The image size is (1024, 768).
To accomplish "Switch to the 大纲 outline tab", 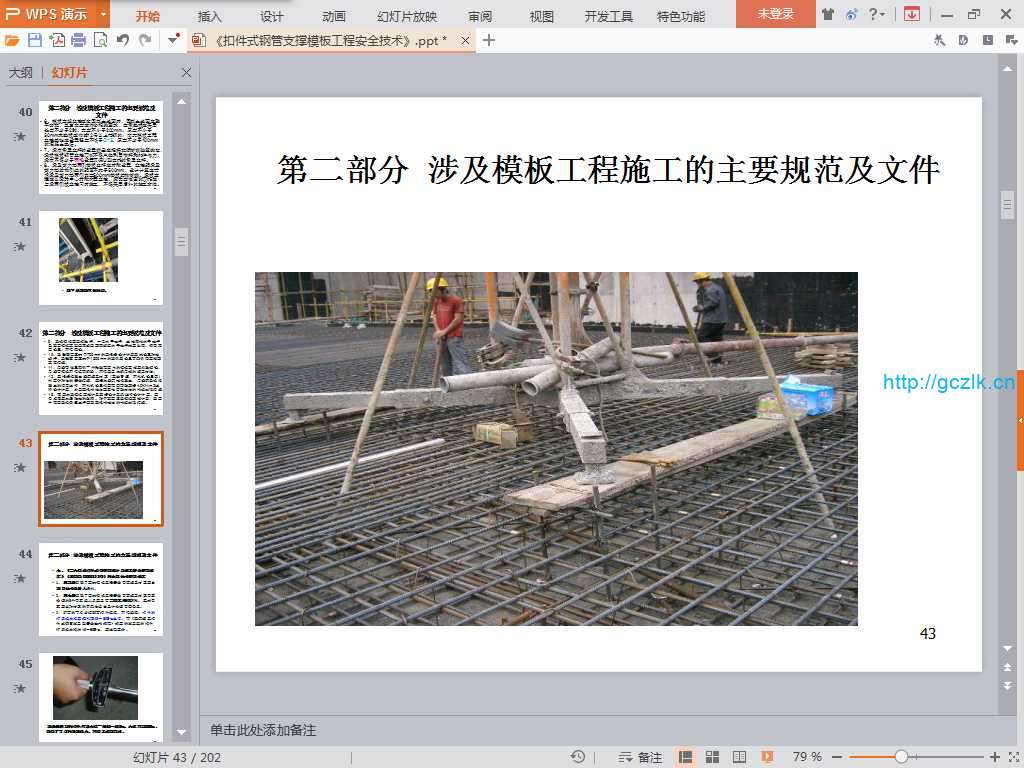I will click(21, 73).
